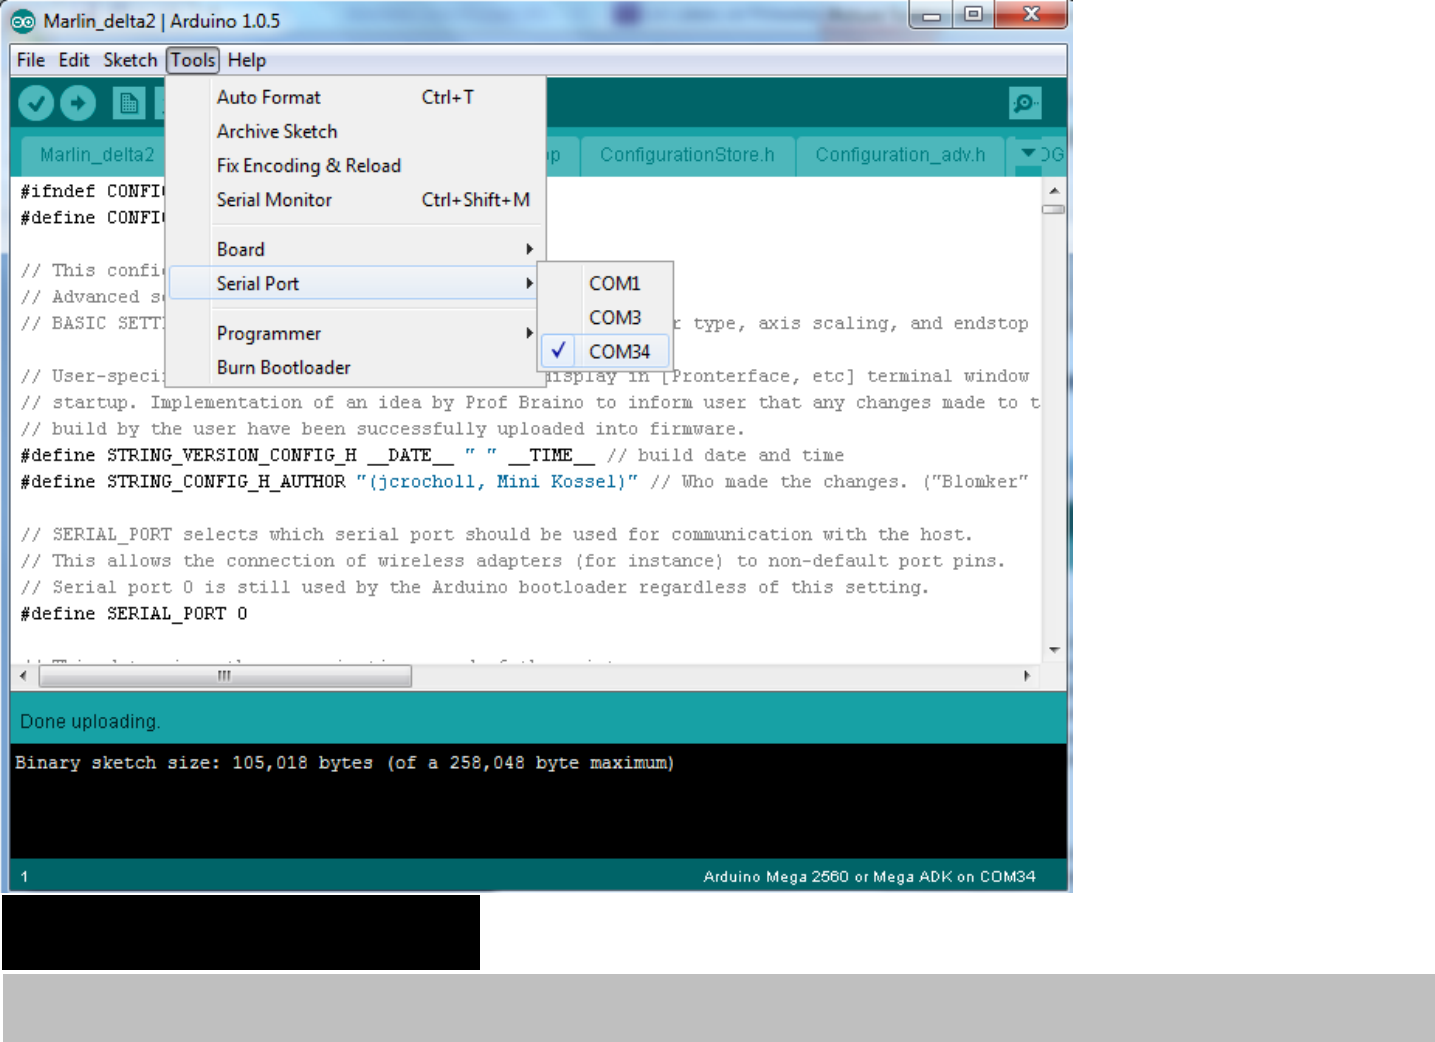Expand the Serial Port submenu entry
1435x1042 pixels.
click(x=357, y=283)
